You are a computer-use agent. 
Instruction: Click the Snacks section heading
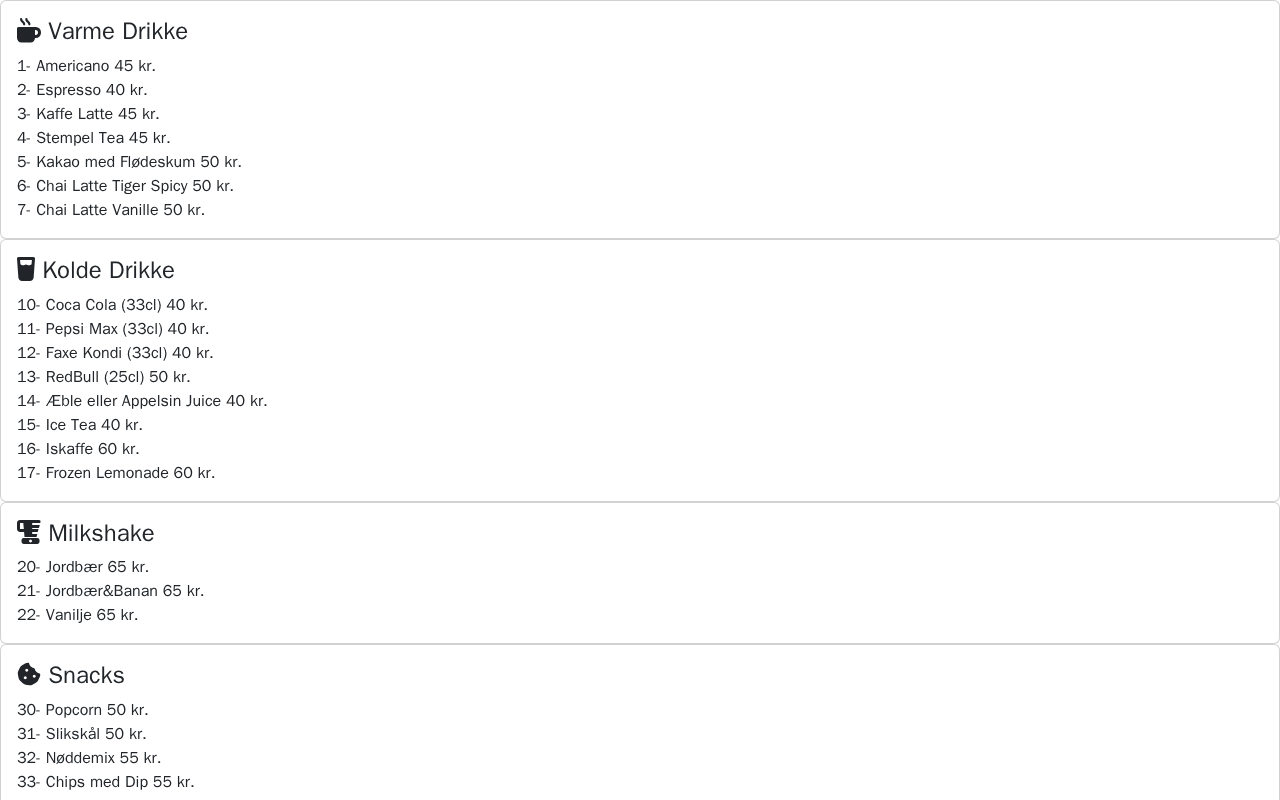coord(86,675)
